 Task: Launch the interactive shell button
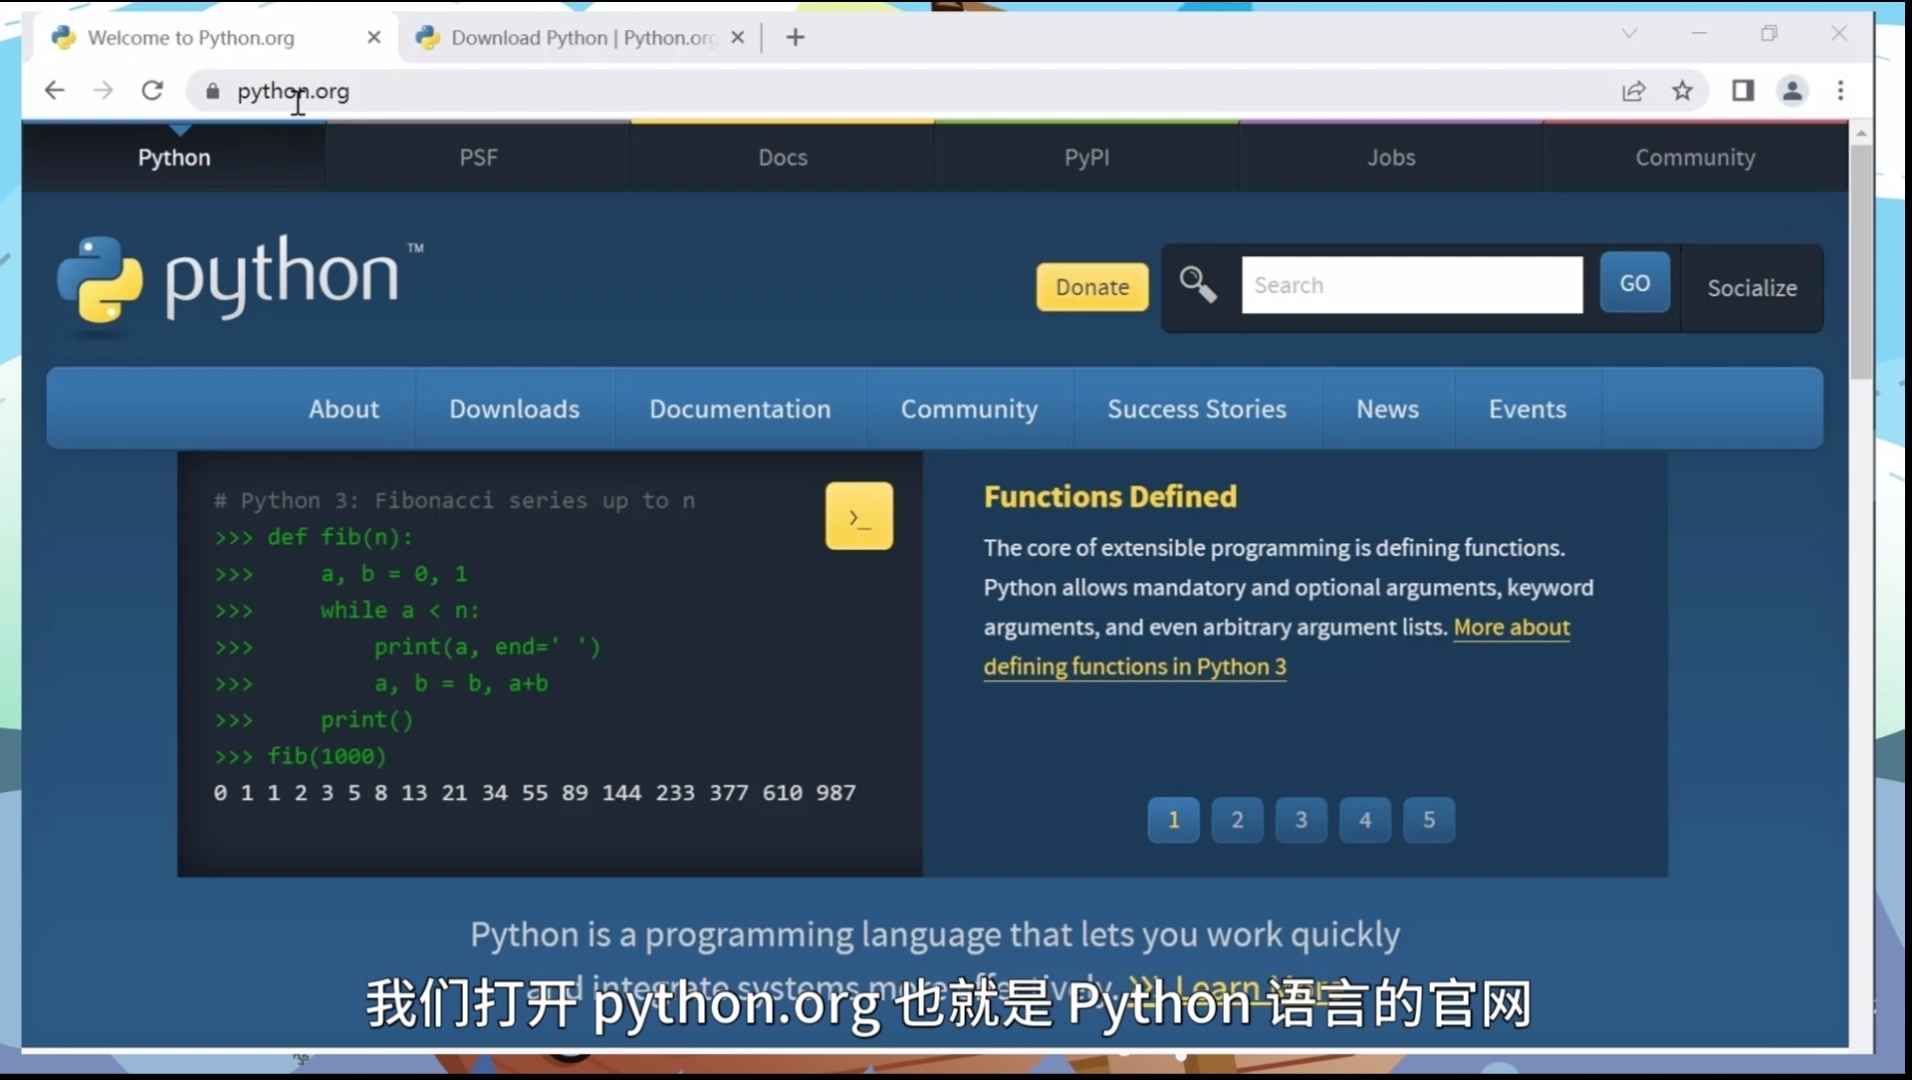859,516
